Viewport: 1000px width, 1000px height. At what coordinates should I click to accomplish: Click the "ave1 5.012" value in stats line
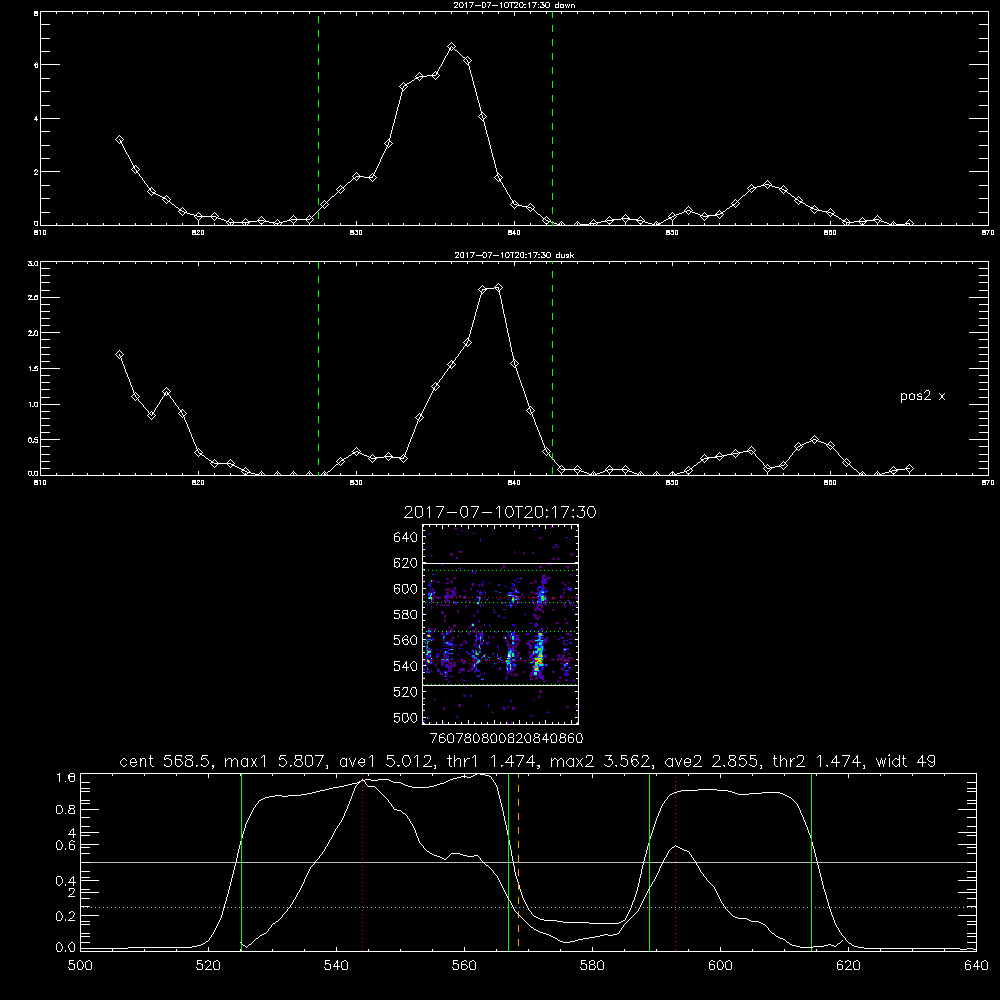pos(386,761)
